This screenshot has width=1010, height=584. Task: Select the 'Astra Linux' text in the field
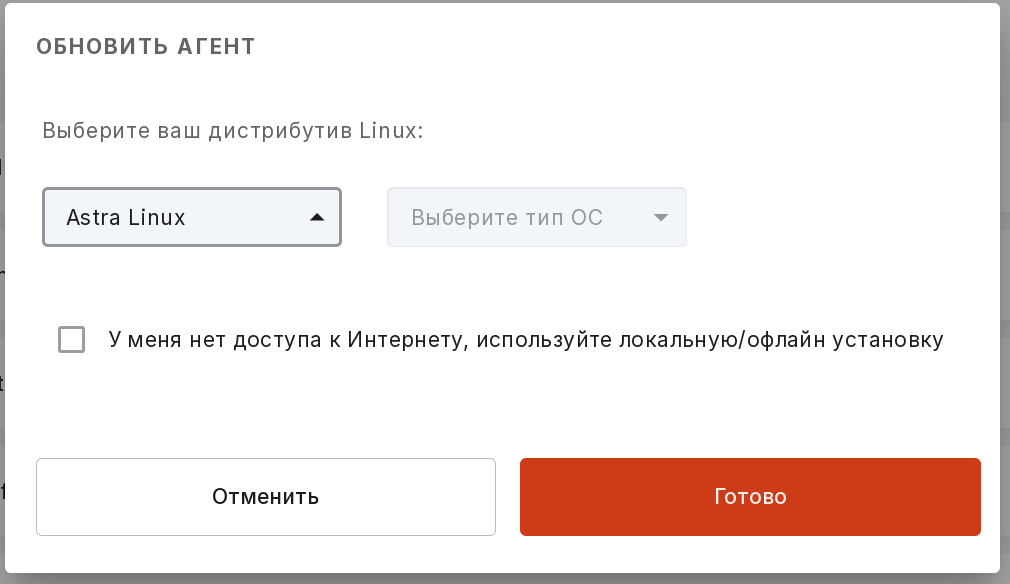pos(126,218)
